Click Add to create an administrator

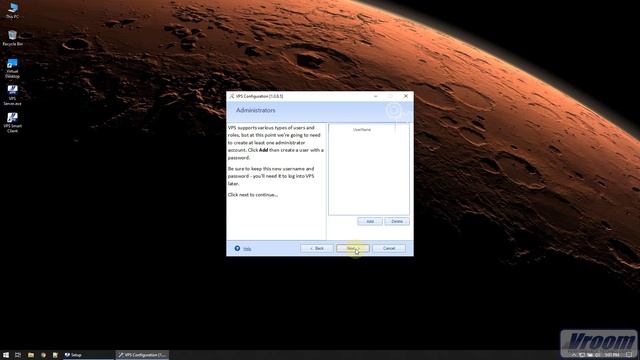pos(370,221)
